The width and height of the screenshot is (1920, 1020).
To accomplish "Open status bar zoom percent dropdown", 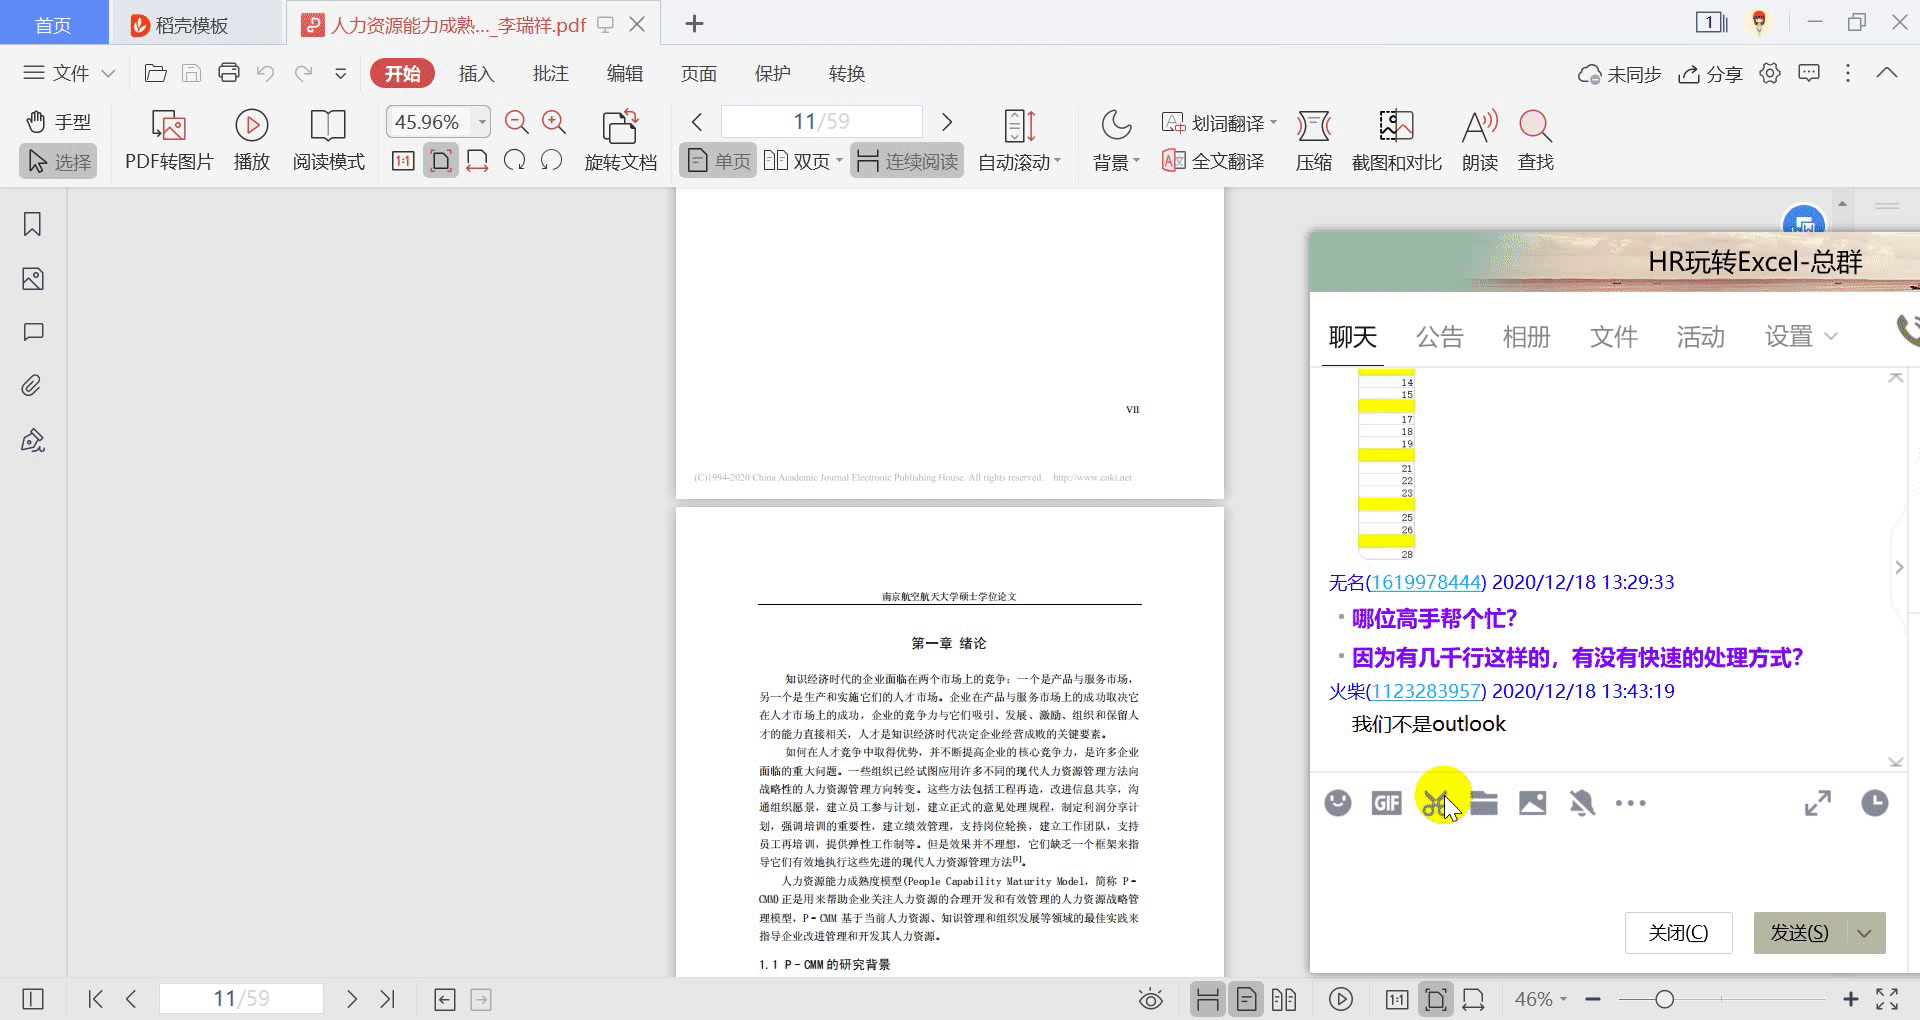I will [1541, 999].
